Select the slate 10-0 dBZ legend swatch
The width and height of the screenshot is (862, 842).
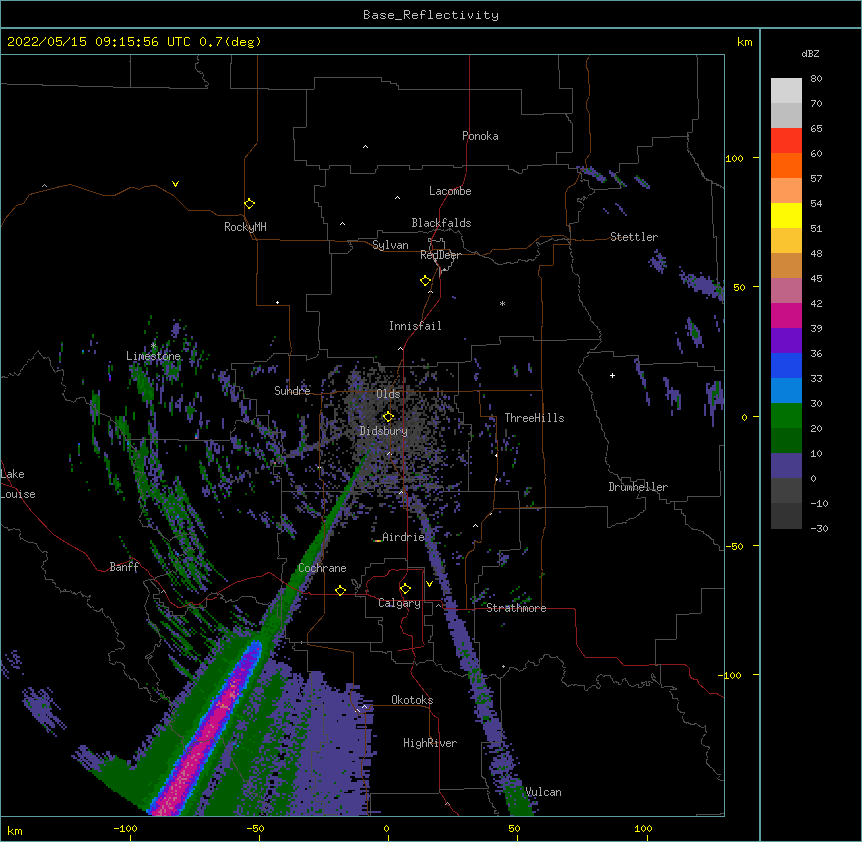(786, 466)
